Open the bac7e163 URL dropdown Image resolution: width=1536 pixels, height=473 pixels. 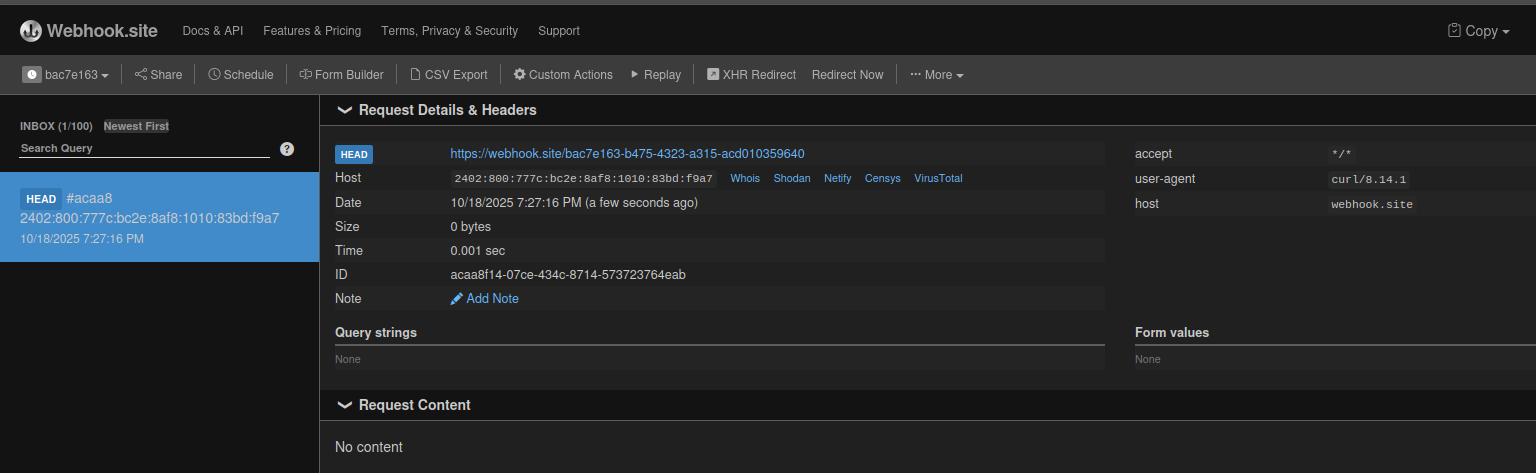click(66, 75)
